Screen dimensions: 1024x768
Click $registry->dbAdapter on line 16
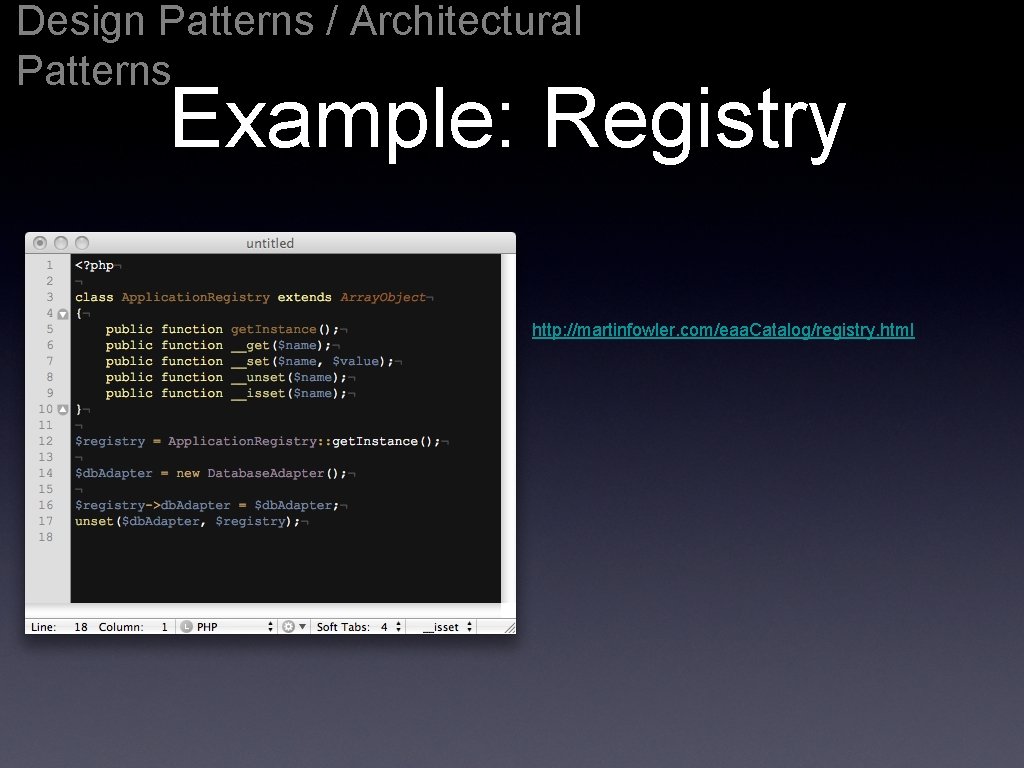(x=152, y=505)
